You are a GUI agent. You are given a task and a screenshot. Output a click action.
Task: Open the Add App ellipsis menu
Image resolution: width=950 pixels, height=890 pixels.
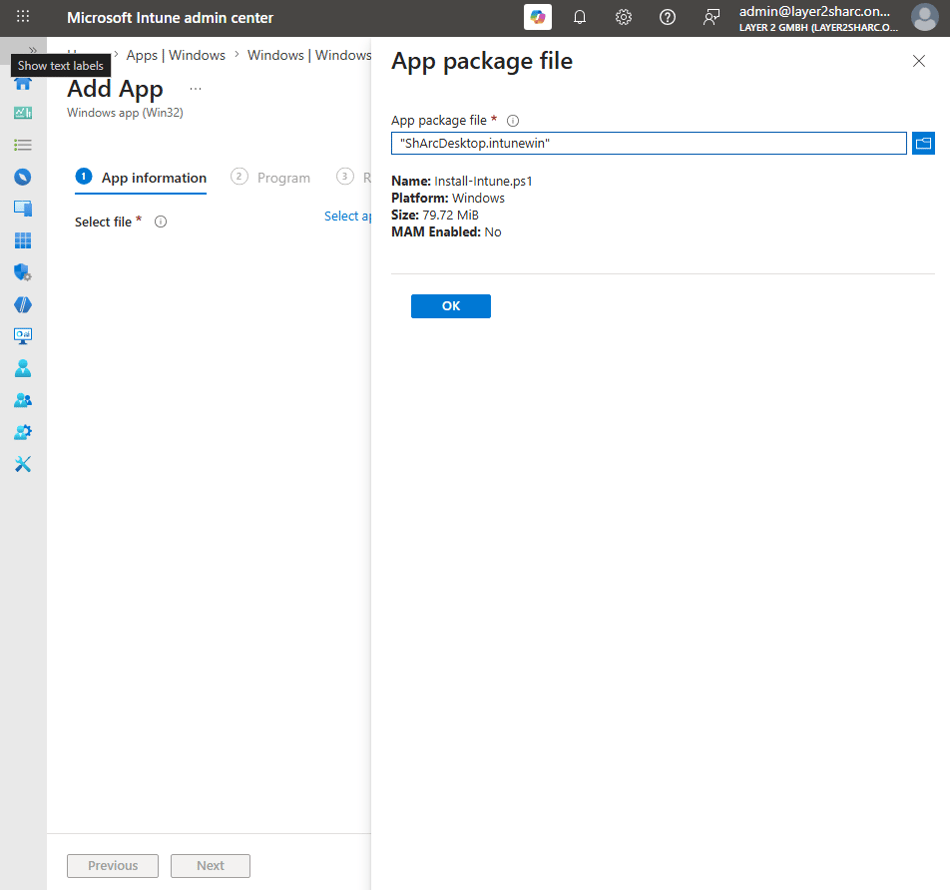(x=195, y=89)
